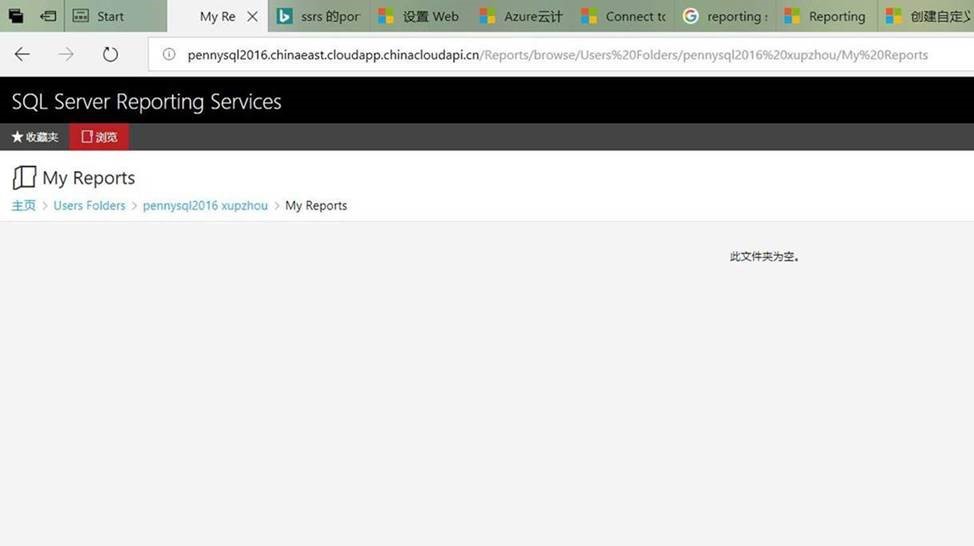This screenshot has width=974, height=546.
Task: Go to the 主页 breadcrumb link
Action: tap(23, 206)
